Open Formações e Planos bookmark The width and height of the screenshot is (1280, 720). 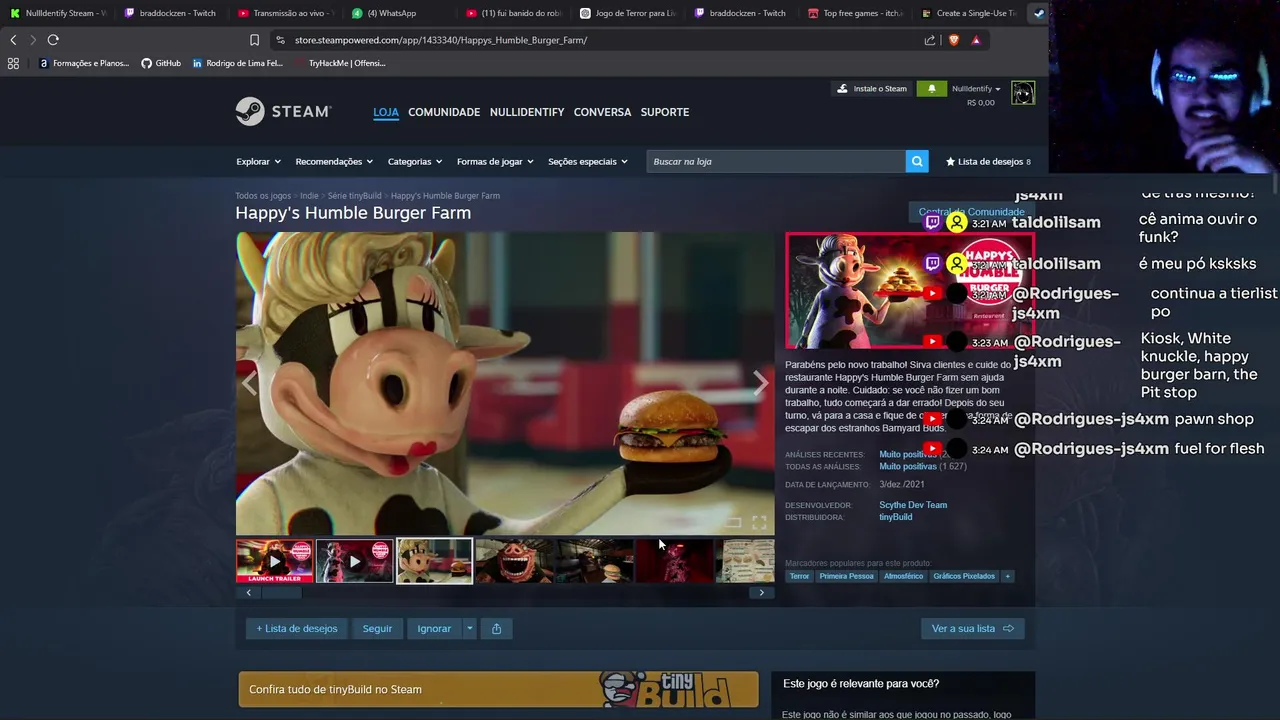84,63
